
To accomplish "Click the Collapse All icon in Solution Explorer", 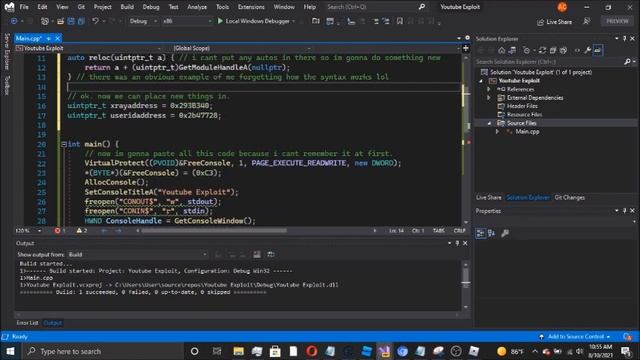I will (x=553, y=50).
